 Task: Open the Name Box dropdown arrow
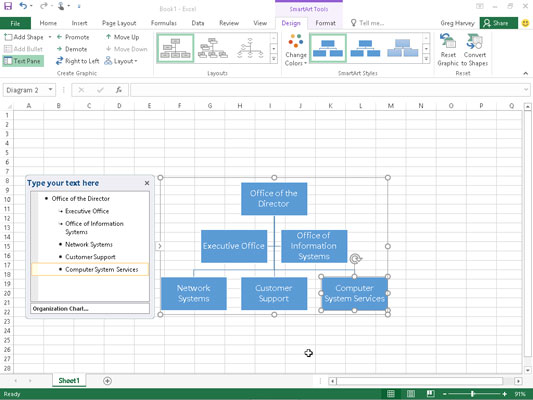click(x=50, y=90)
